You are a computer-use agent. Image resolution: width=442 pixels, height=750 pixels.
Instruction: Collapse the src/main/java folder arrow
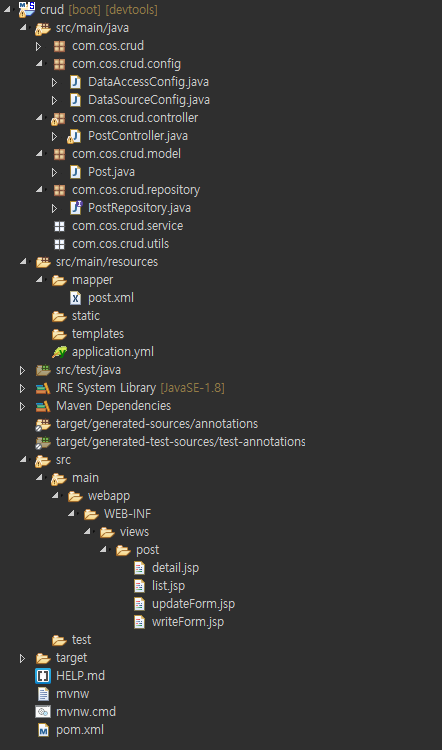pos(23,28)
